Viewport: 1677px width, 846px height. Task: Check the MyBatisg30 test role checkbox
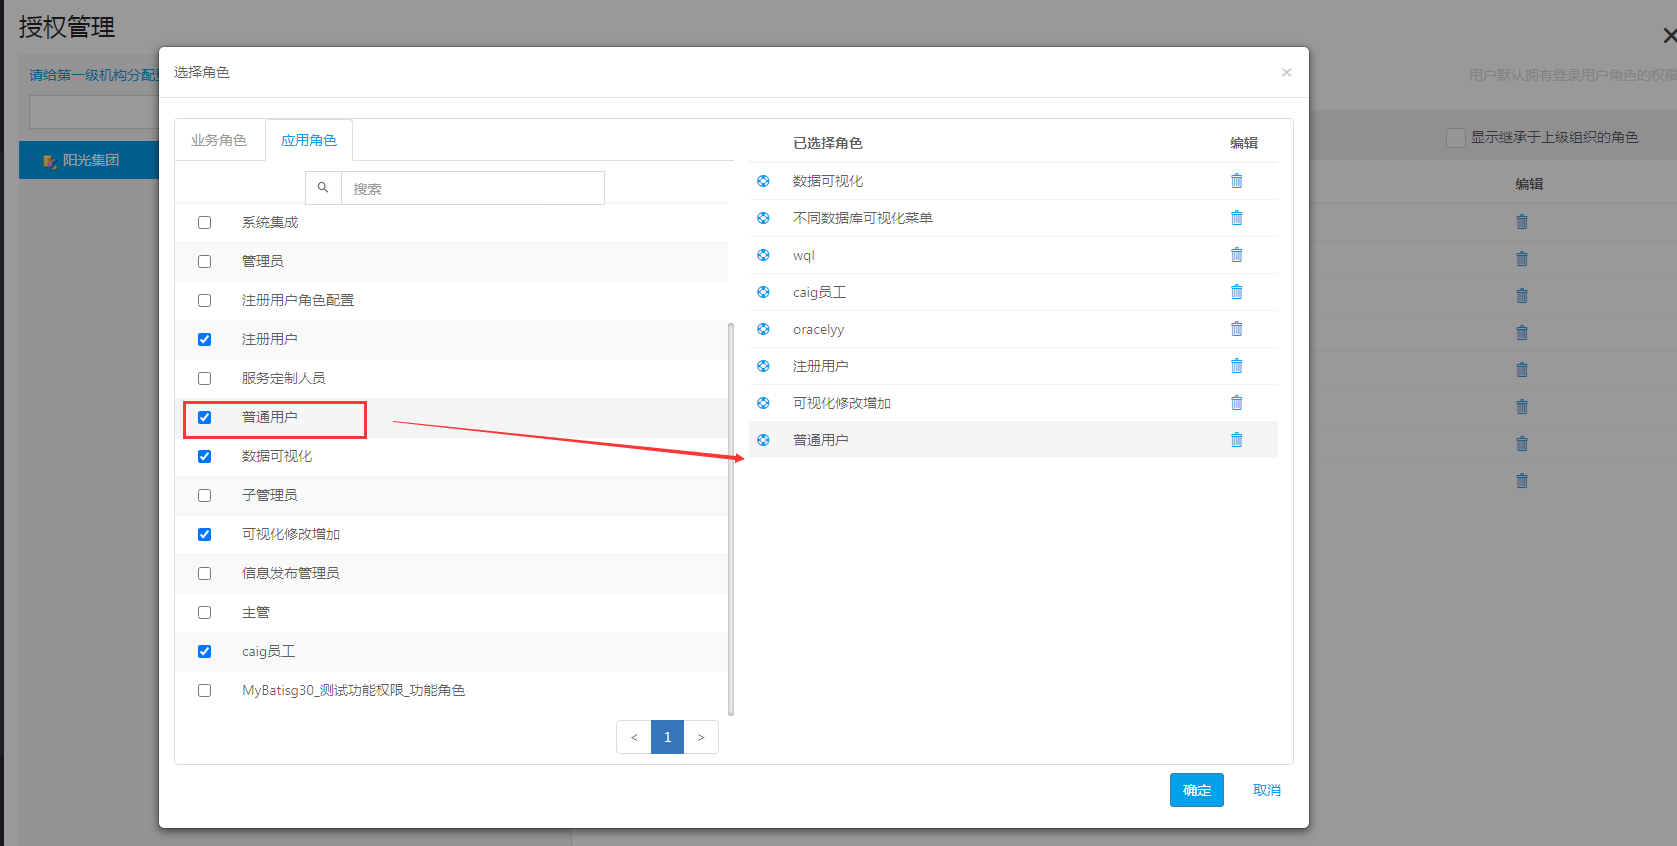coord(204,690)
